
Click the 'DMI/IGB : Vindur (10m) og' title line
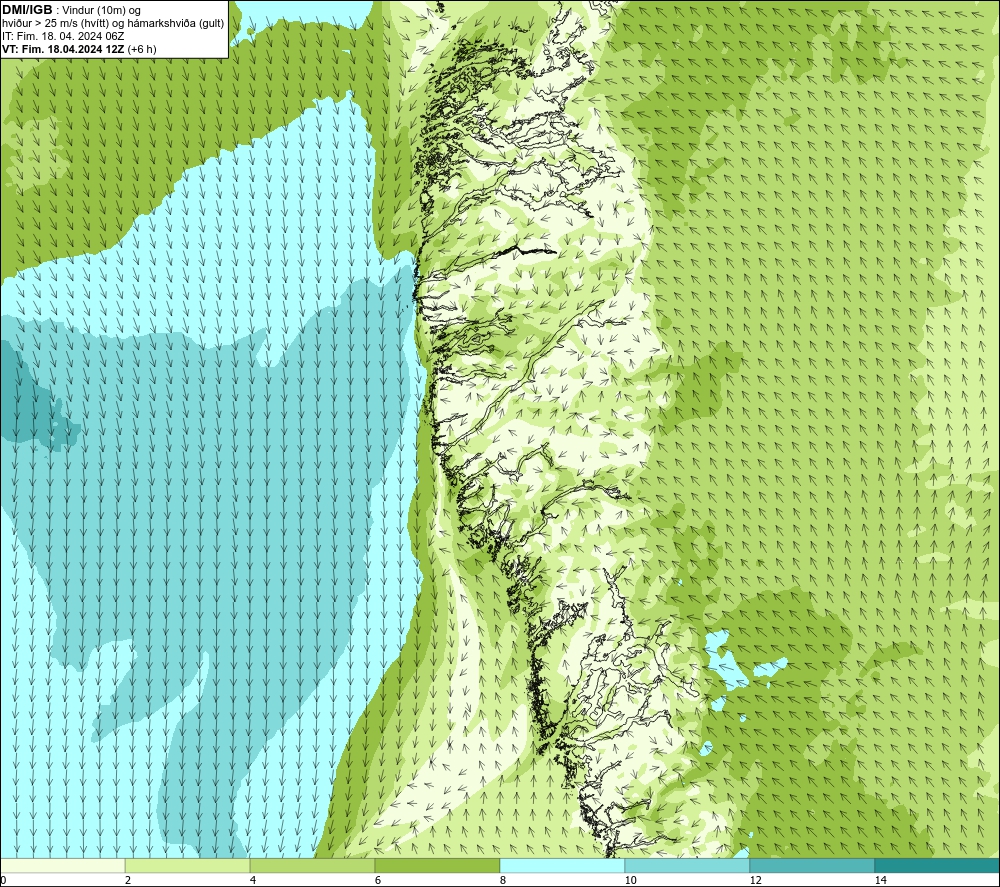(71, 10)
